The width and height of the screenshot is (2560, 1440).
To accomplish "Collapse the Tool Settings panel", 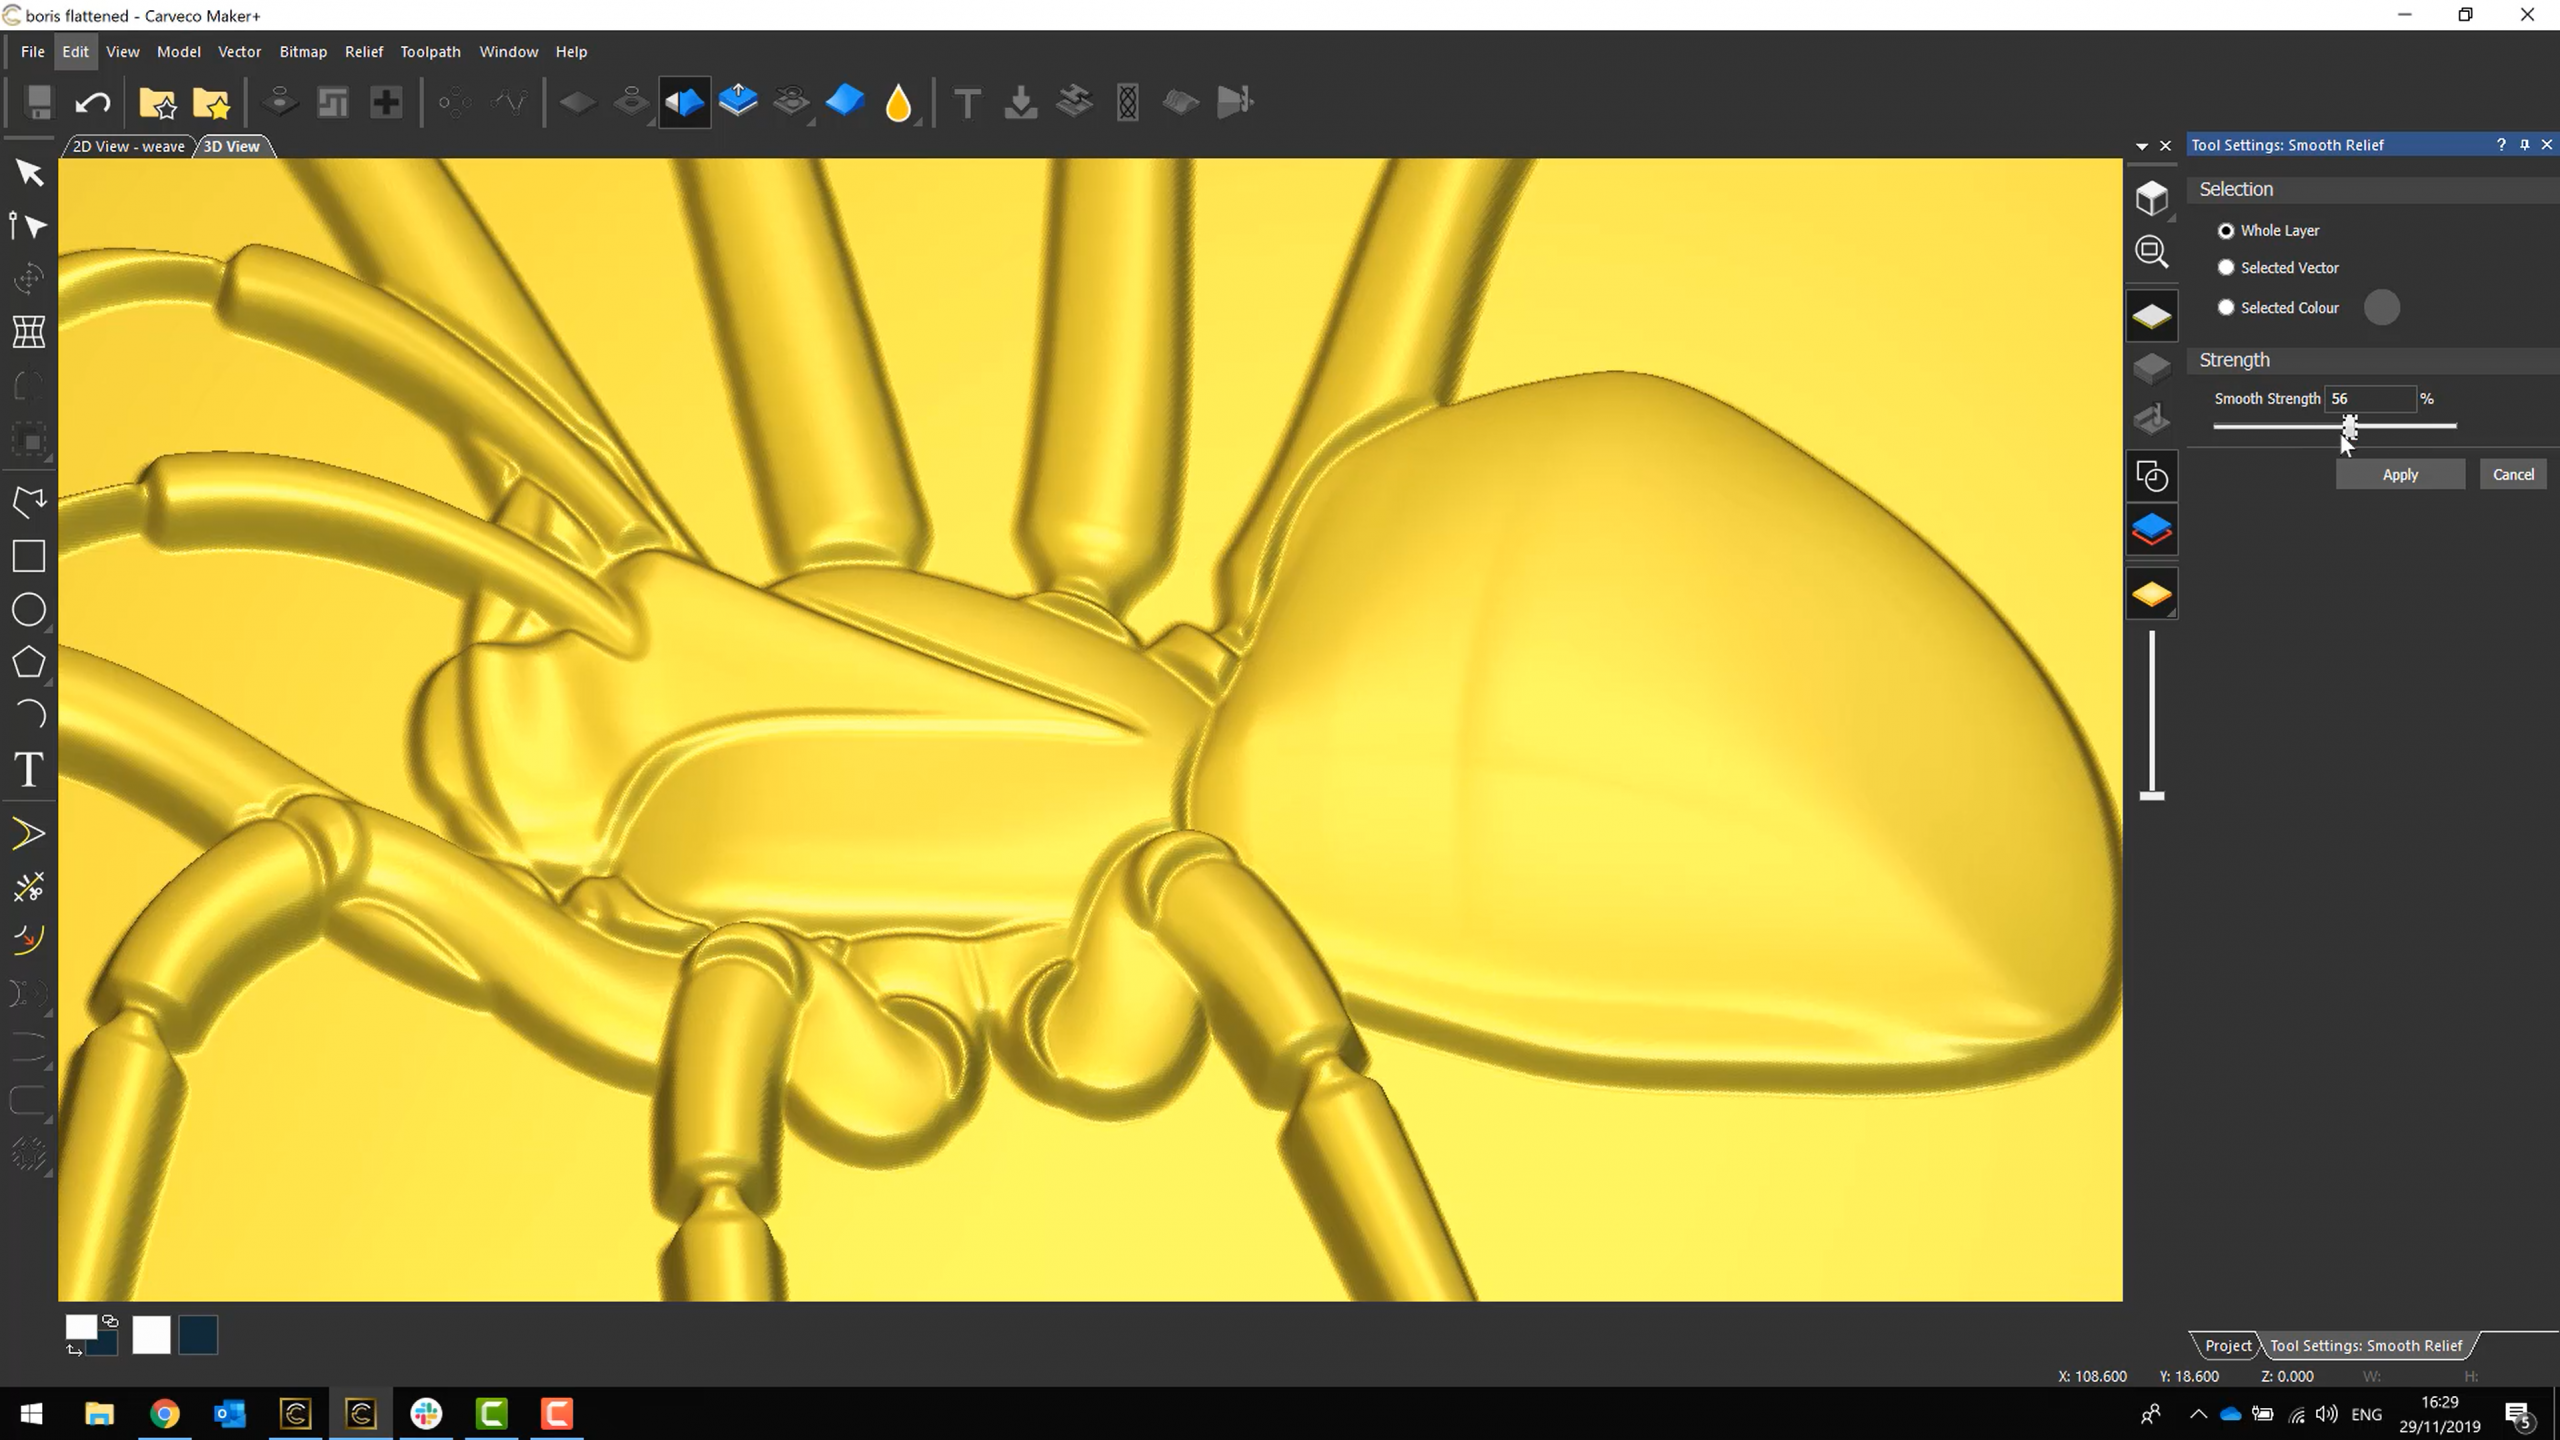I will (x=2141, y=145).
